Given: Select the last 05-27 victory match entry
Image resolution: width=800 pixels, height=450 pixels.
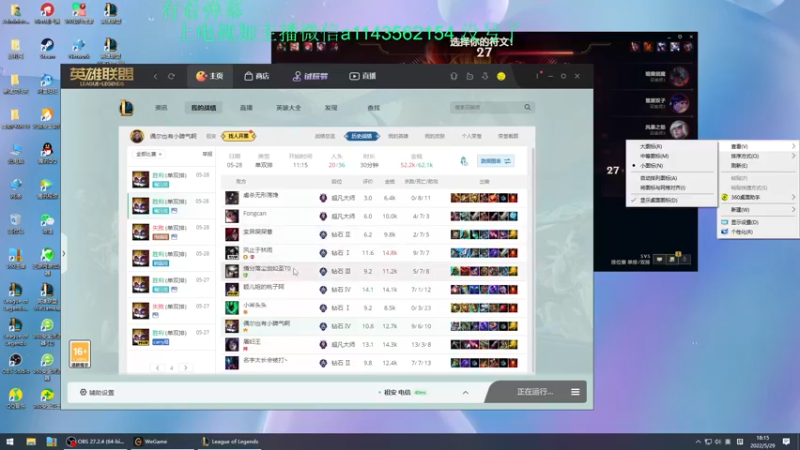Looking at the screenshot, I should coord(171,337).
